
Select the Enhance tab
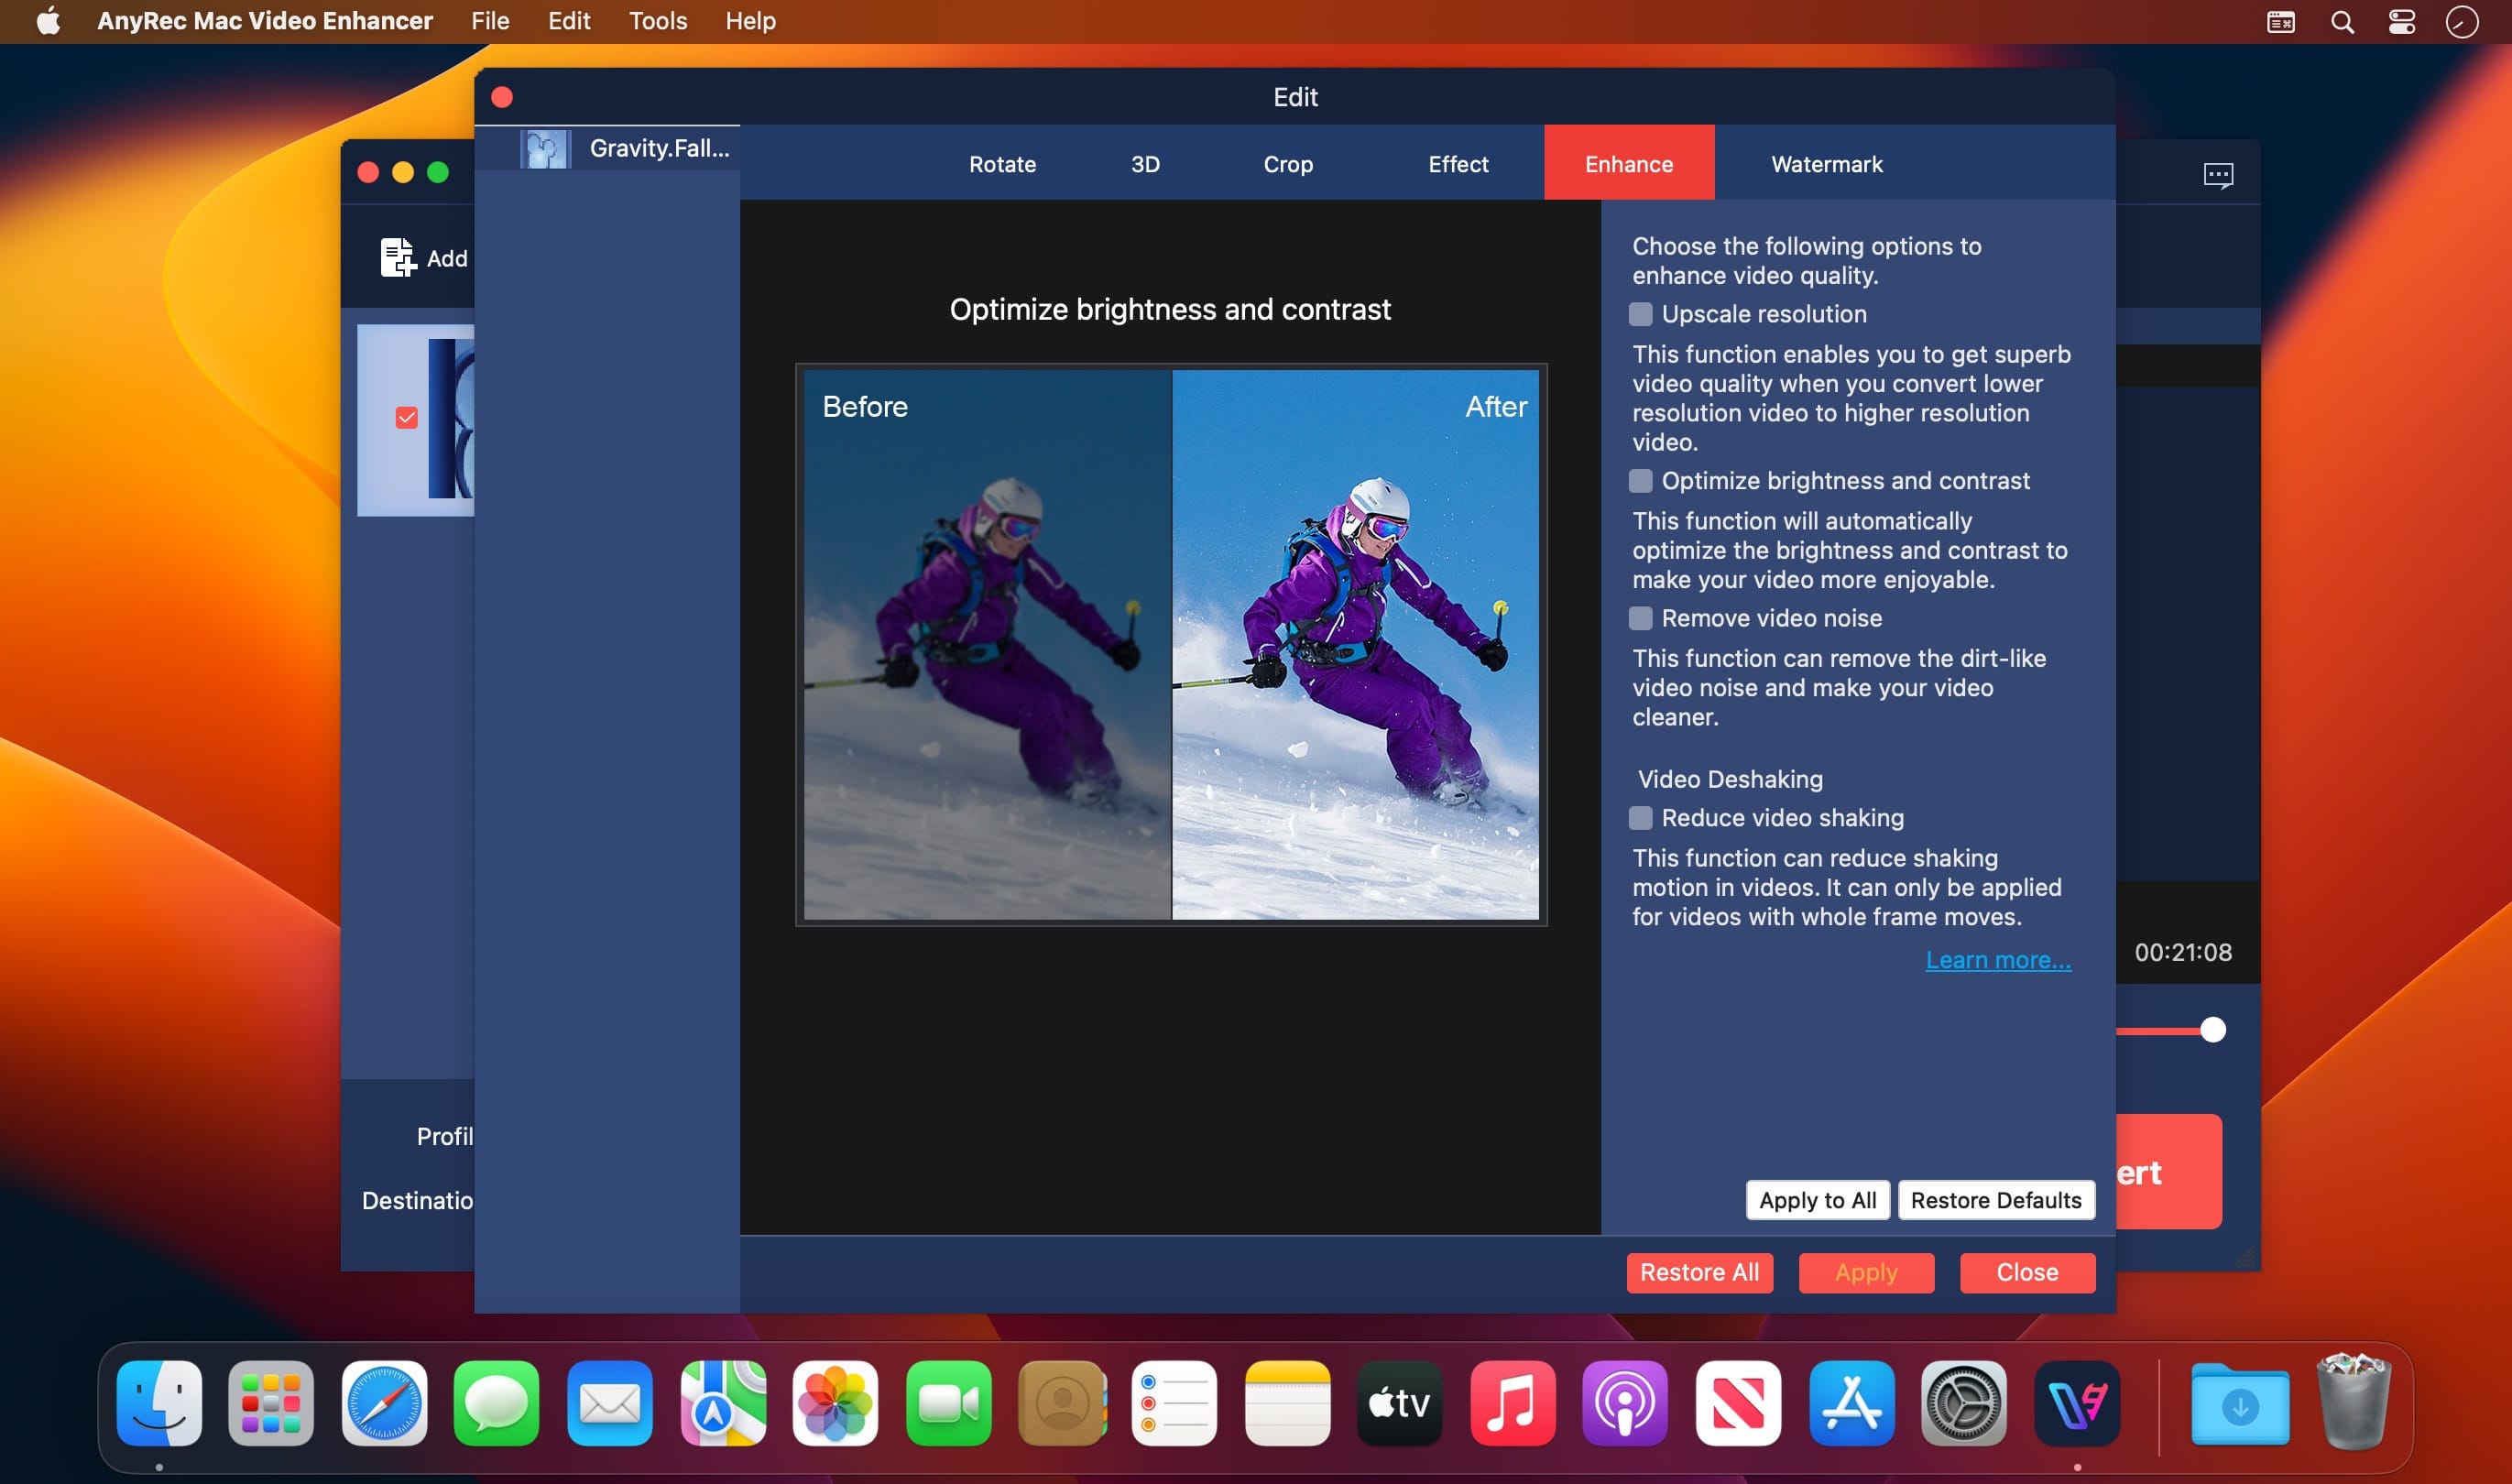(x=1629, y=163)
